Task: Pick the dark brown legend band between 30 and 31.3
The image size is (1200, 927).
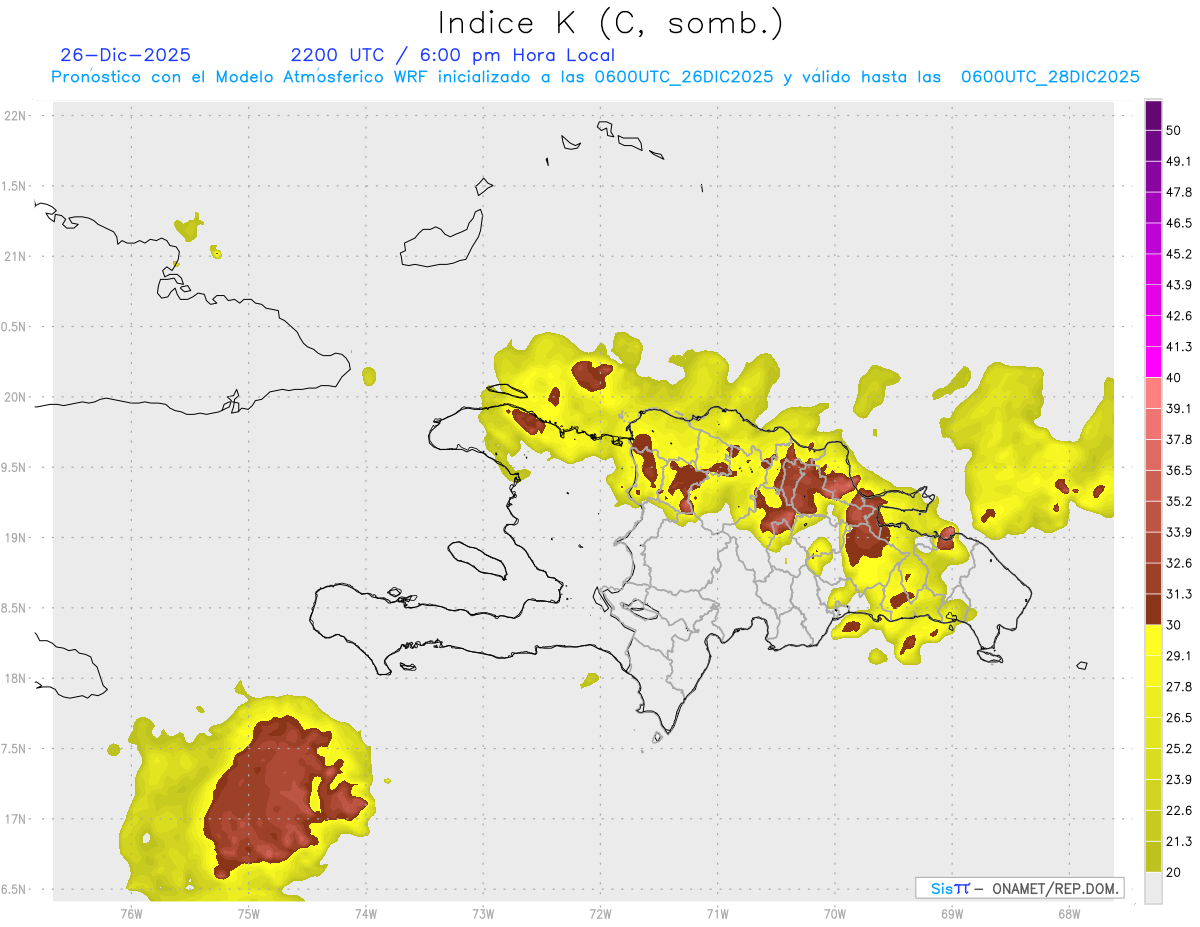Action: 1153,609
